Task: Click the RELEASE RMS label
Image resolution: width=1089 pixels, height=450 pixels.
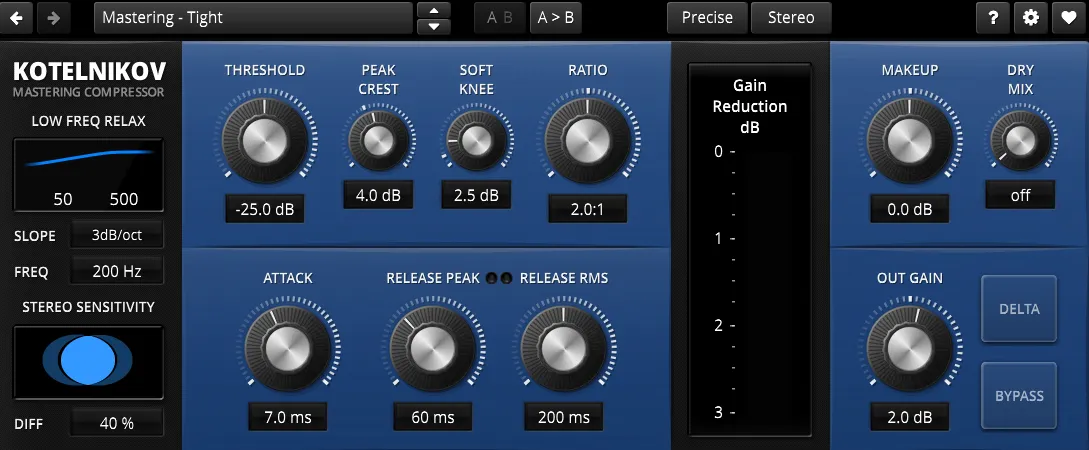Action: tap(564, 278)
